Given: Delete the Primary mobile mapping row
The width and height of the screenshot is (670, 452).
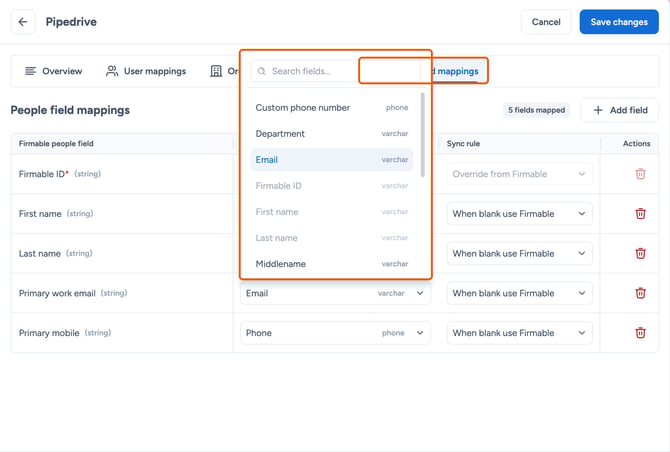Looking at the screenshot, I should click(x=640, y=333).
